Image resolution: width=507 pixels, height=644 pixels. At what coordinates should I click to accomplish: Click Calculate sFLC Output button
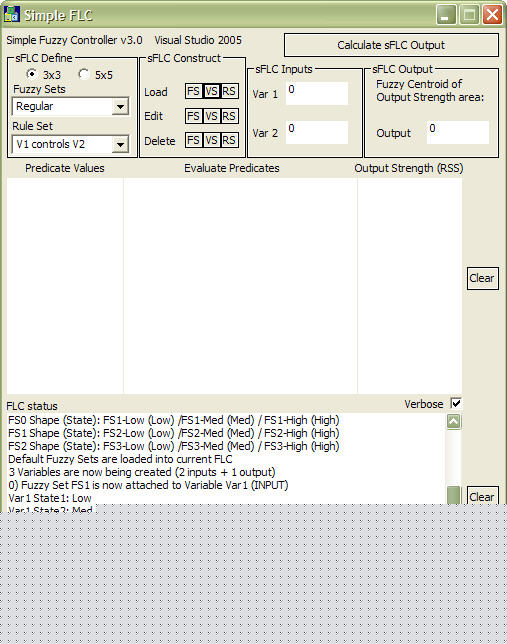(391, 45)
